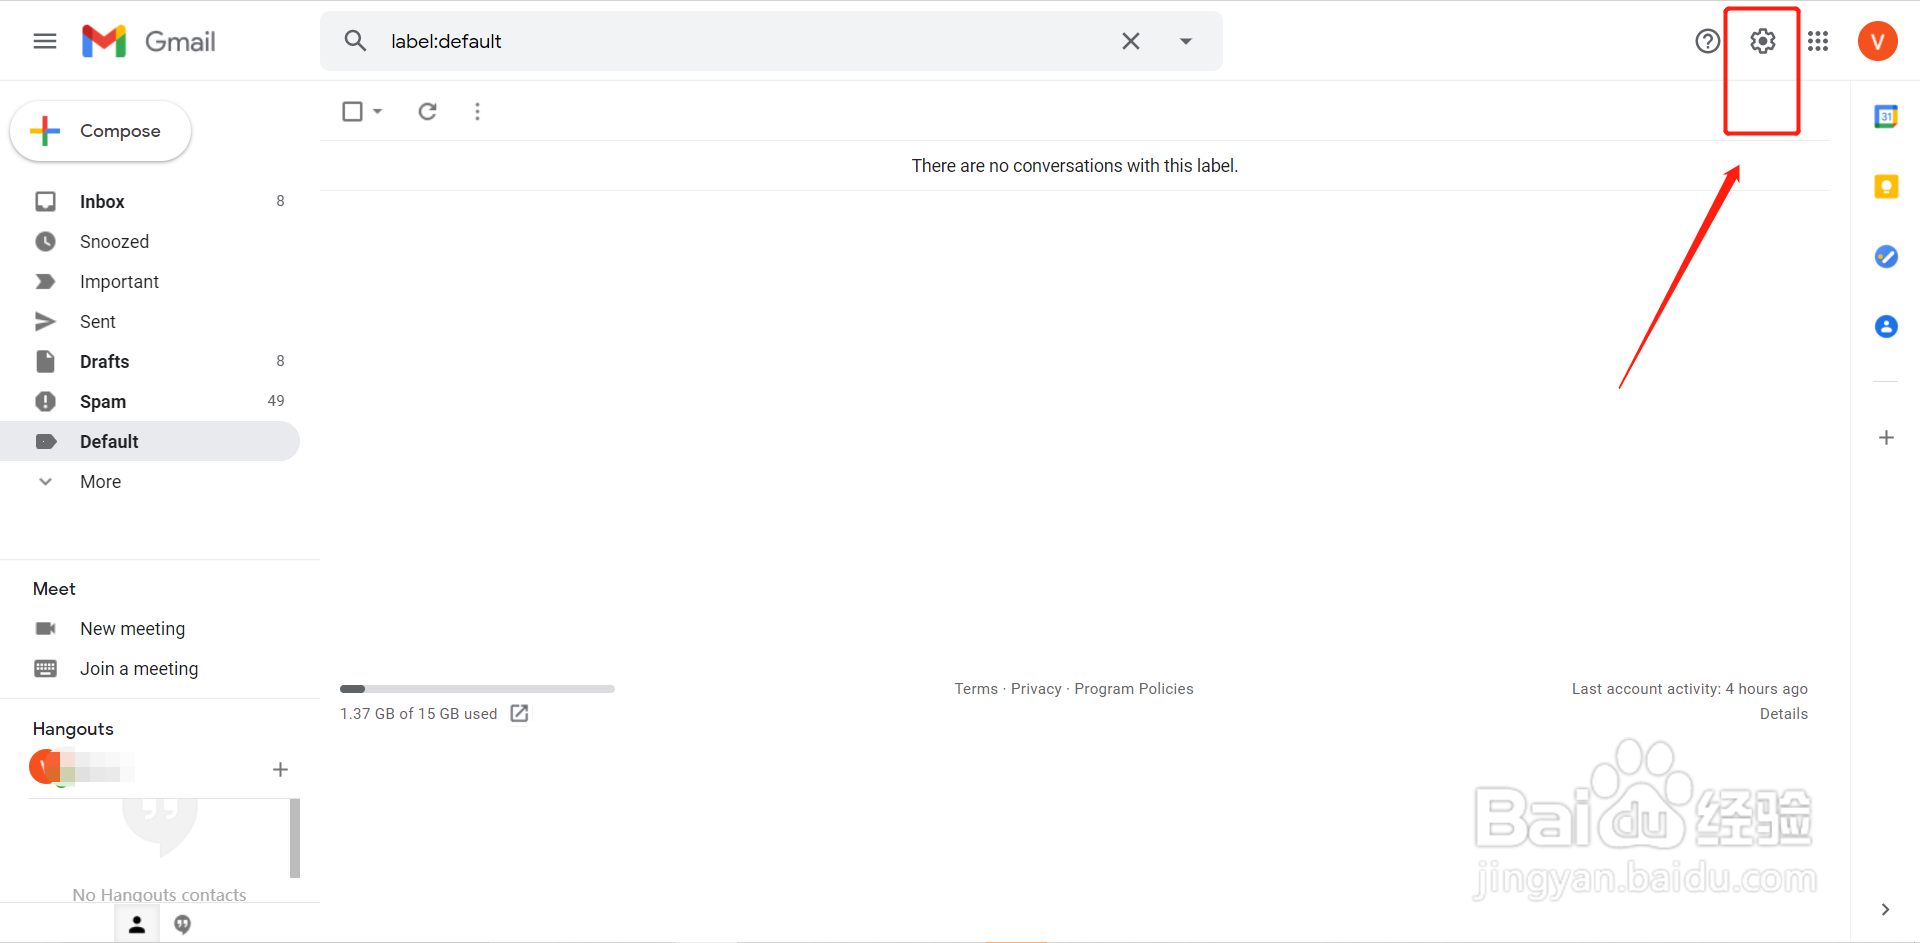Open the select options dropdown arrow
Screen dimensions: 1920x943
coord(378,111)
